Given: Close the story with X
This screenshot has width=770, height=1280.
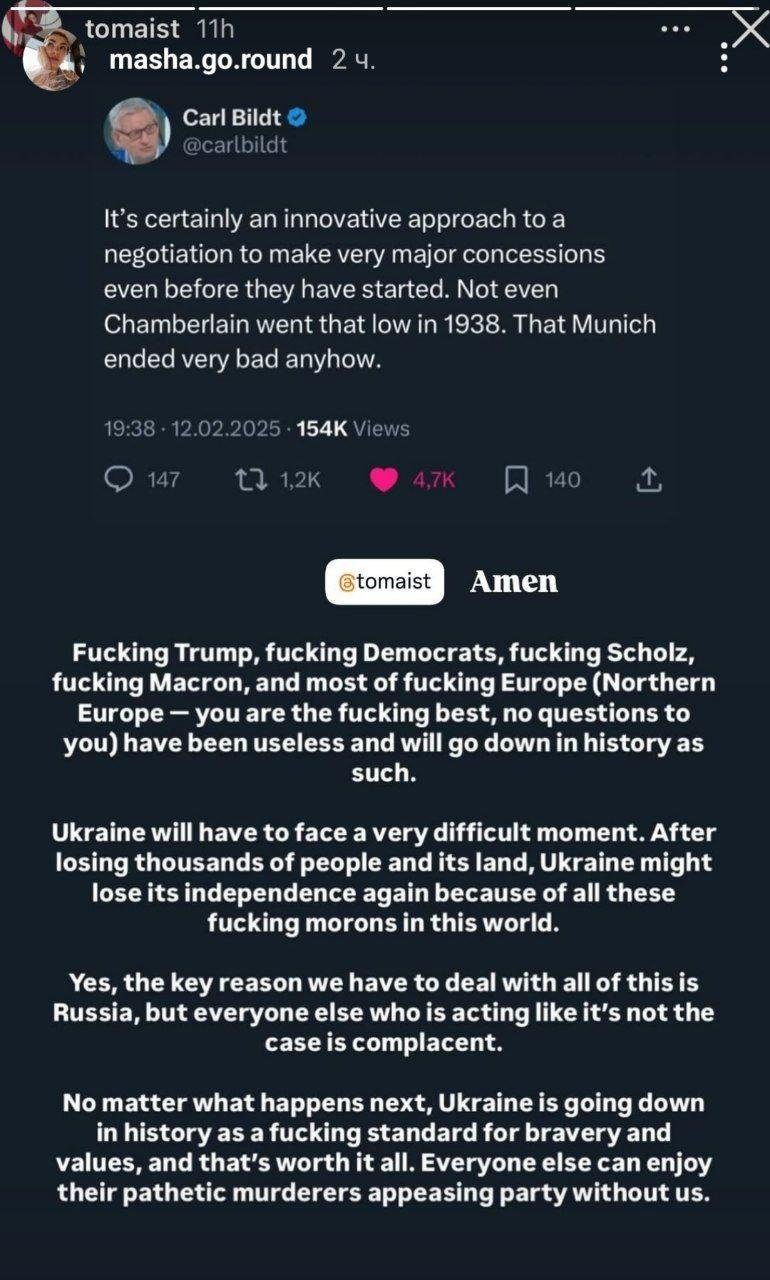Looking at the screenshot, I should [750, 28].
